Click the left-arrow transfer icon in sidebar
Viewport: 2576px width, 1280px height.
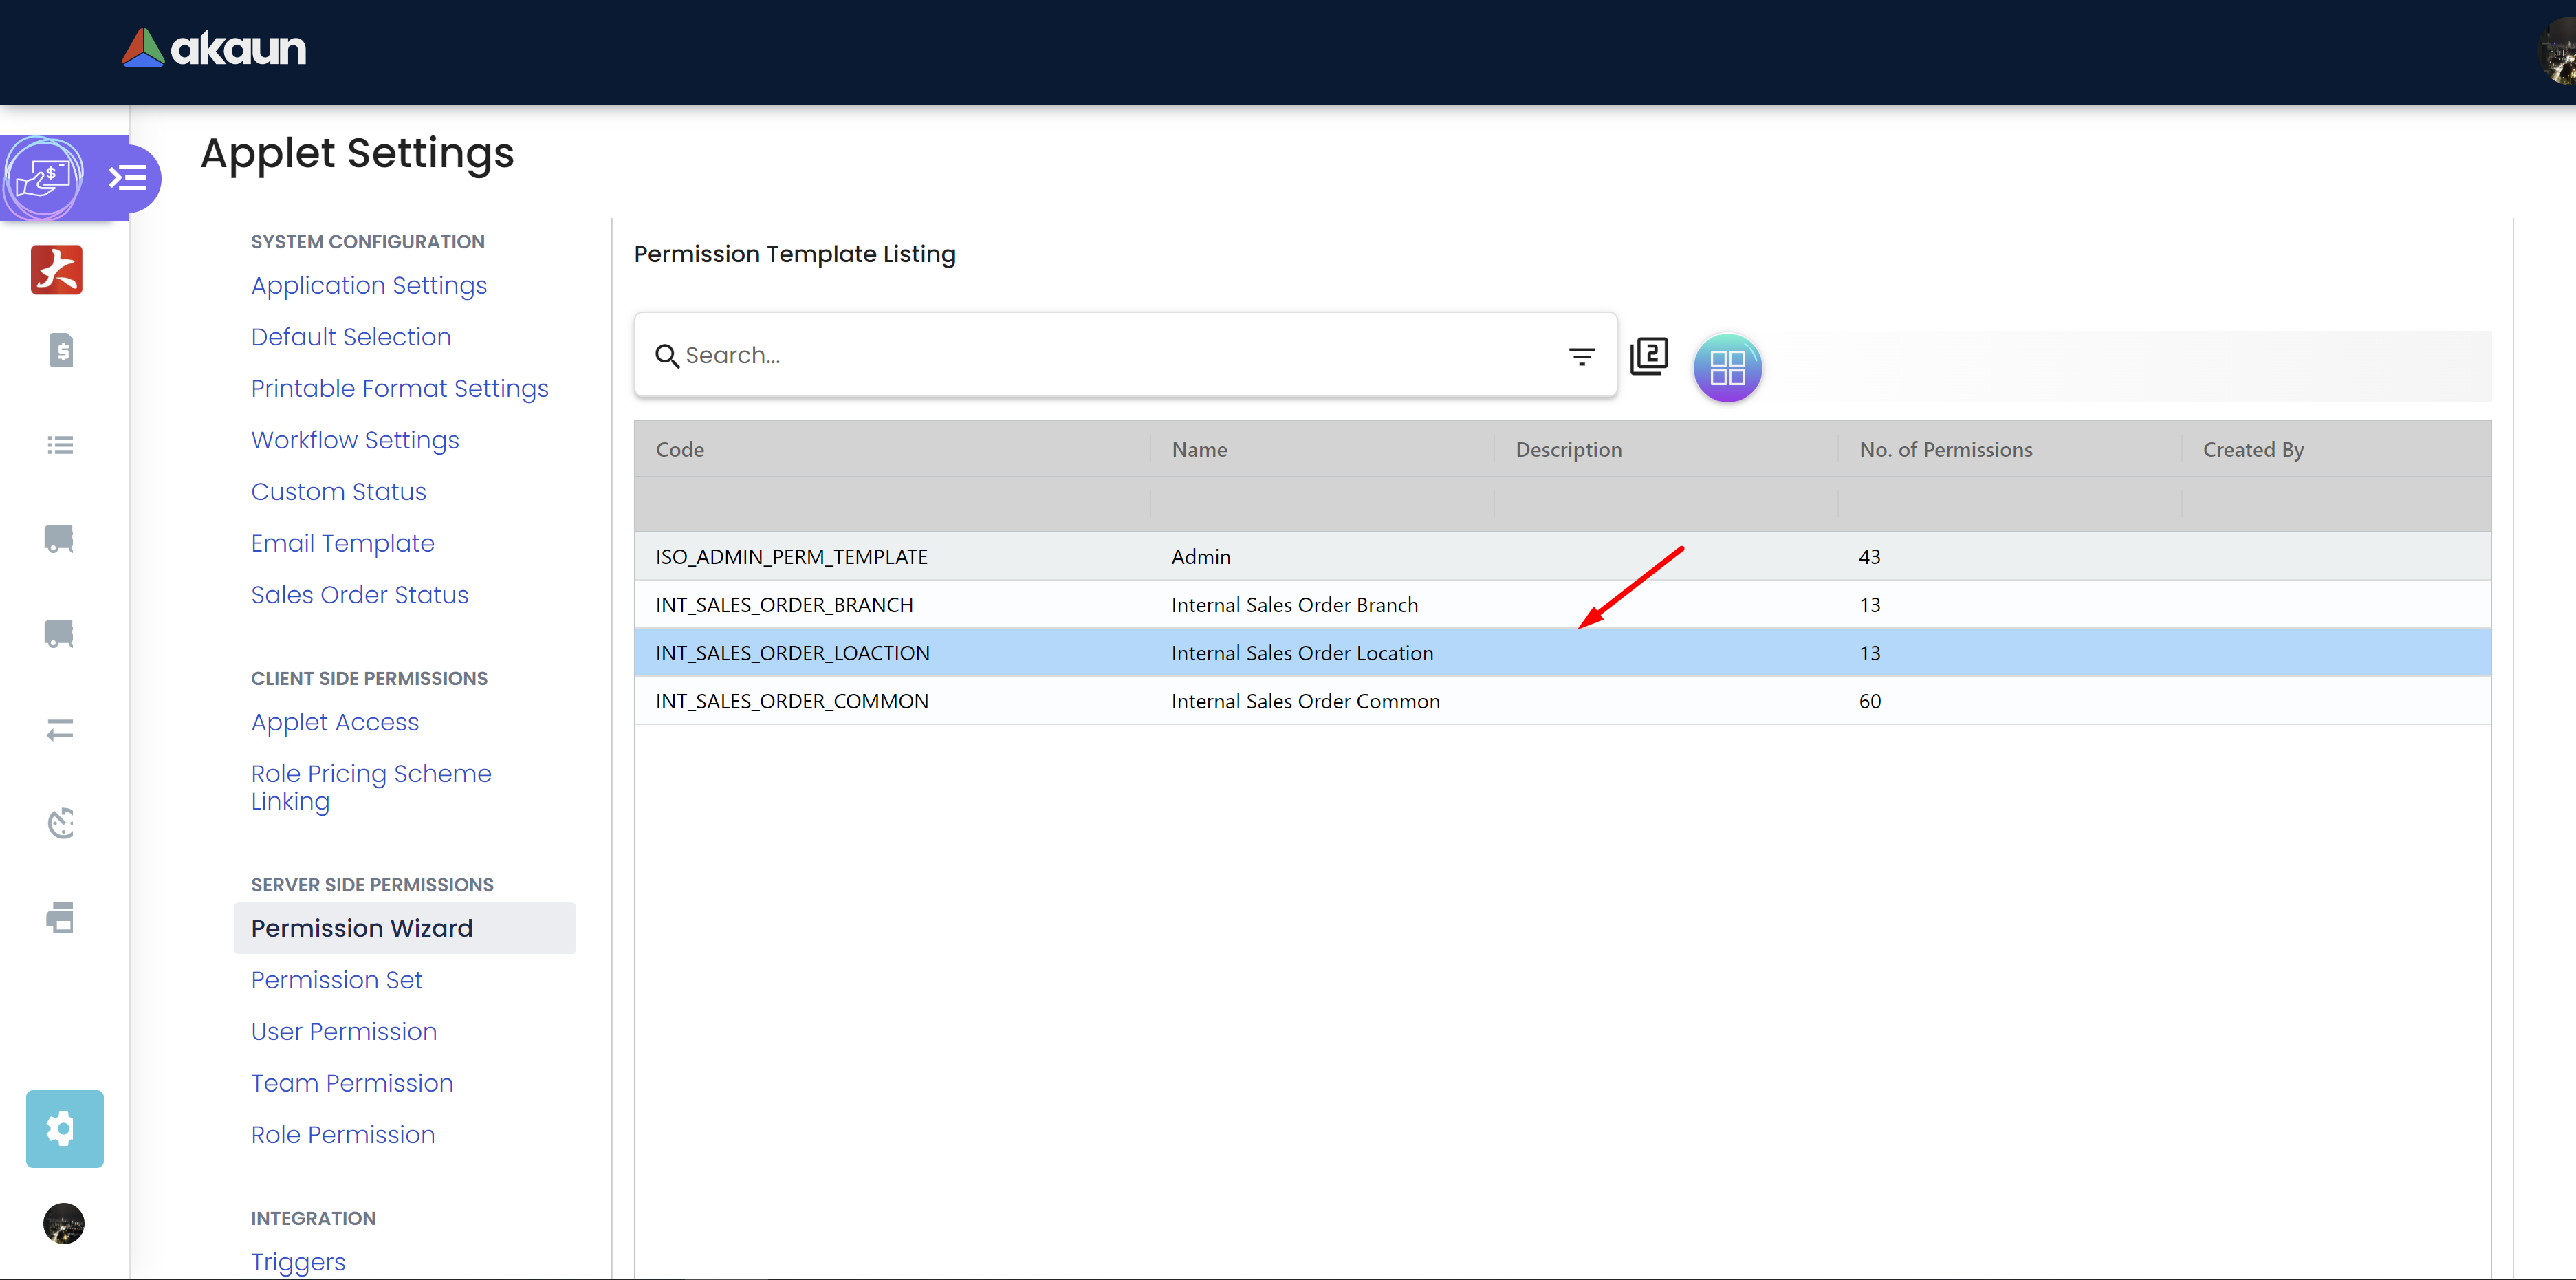(x=61, y=730)
